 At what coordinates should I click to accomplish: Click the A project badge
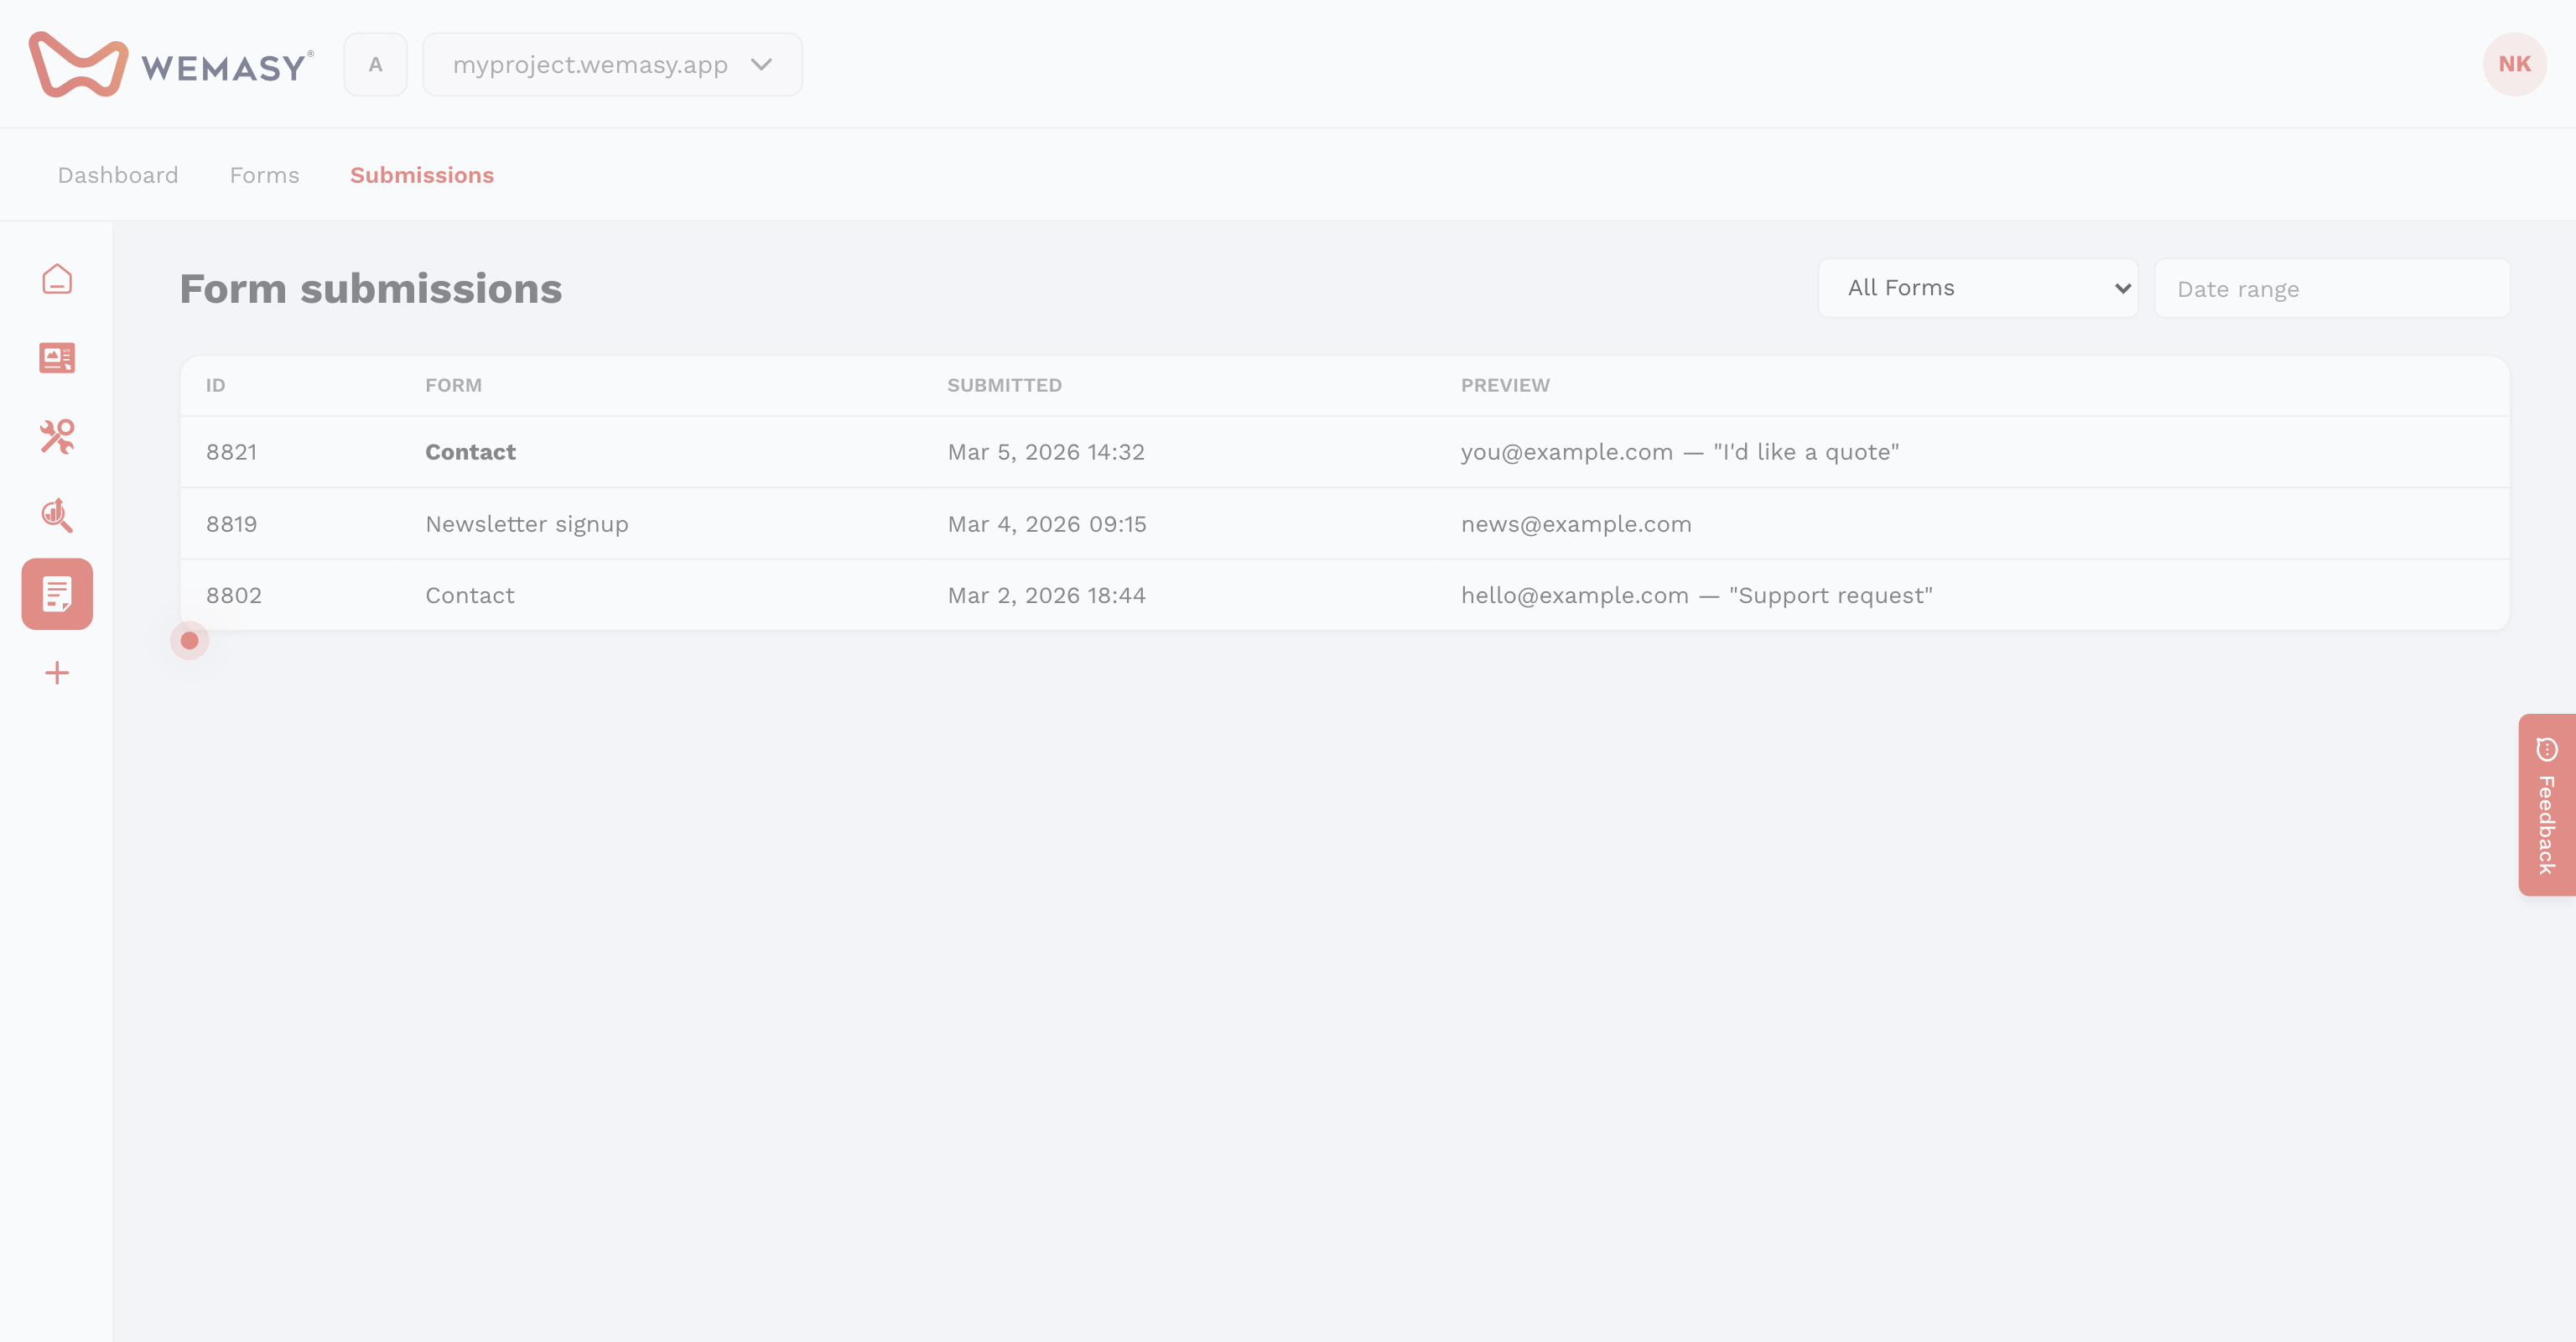click(x=375, y=64)
